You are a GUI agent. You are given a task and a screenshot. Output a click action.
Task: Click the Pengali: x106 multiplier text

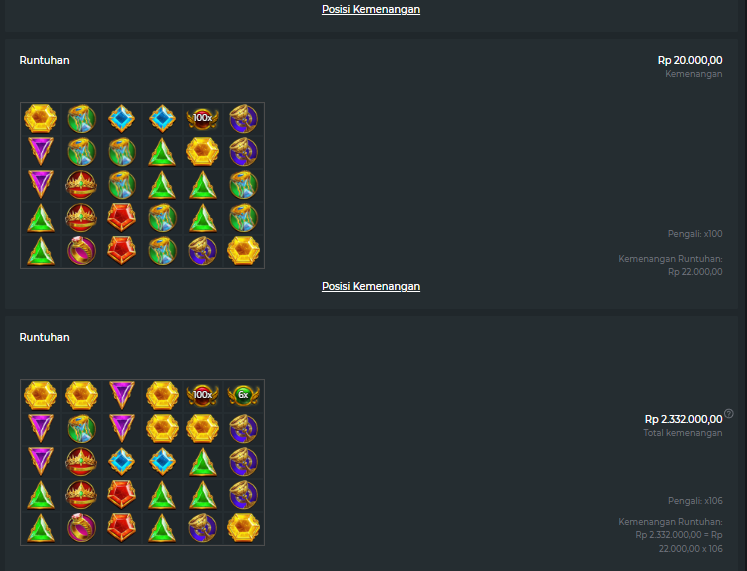695,501
